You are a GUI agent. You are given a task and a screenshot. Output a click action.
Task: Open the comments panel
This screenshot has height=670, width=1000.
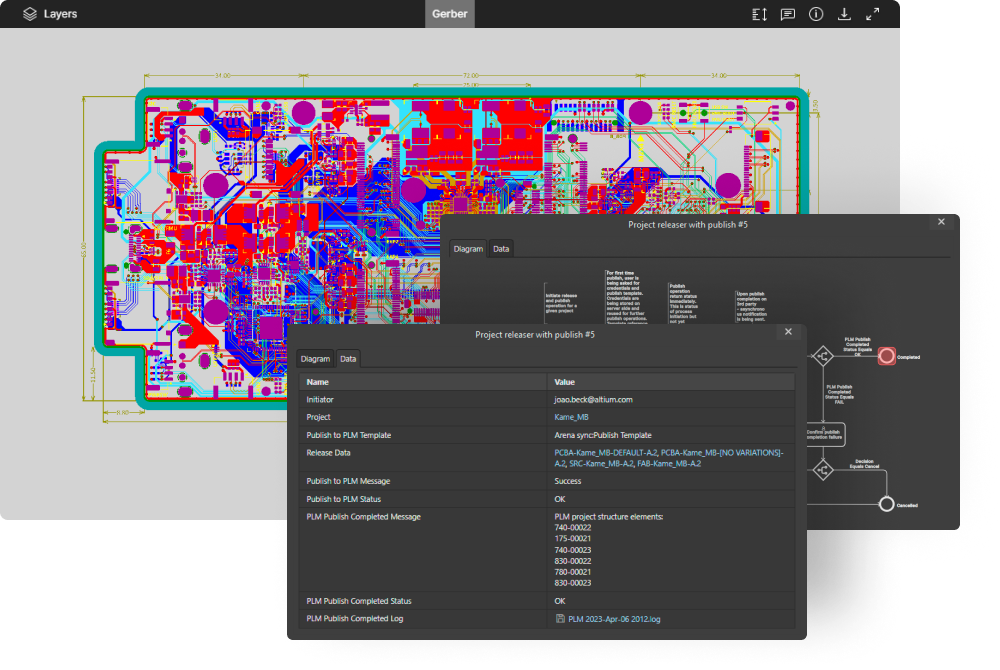tap(787, 14)
